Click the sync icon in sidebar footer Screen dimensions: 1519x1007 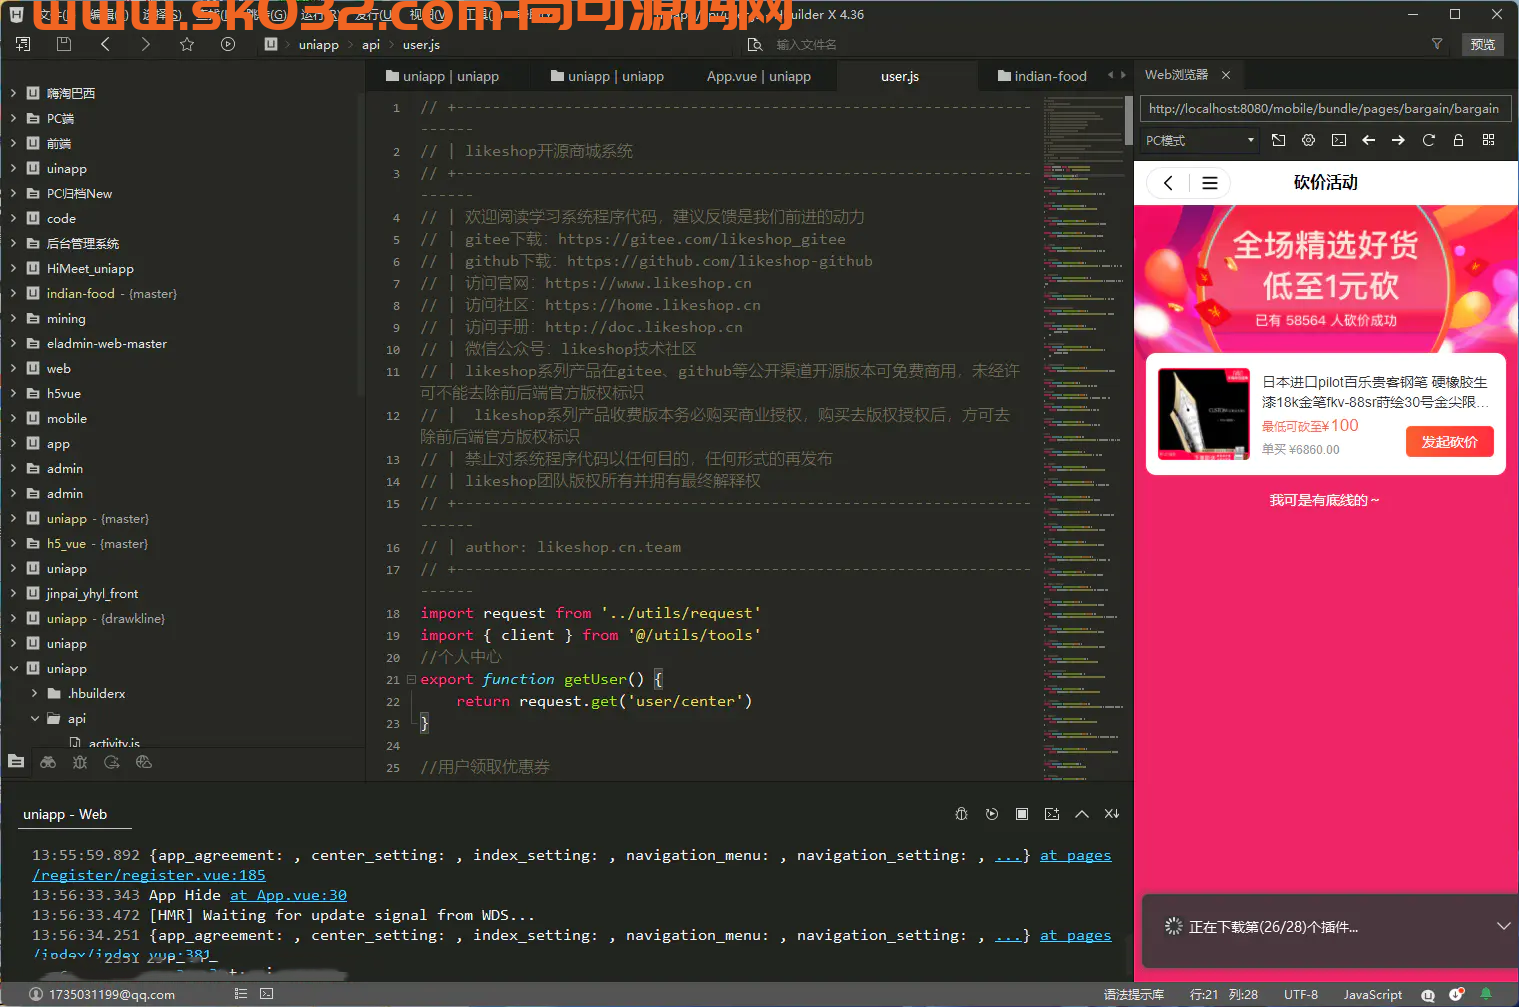click(x=112, y=762)
